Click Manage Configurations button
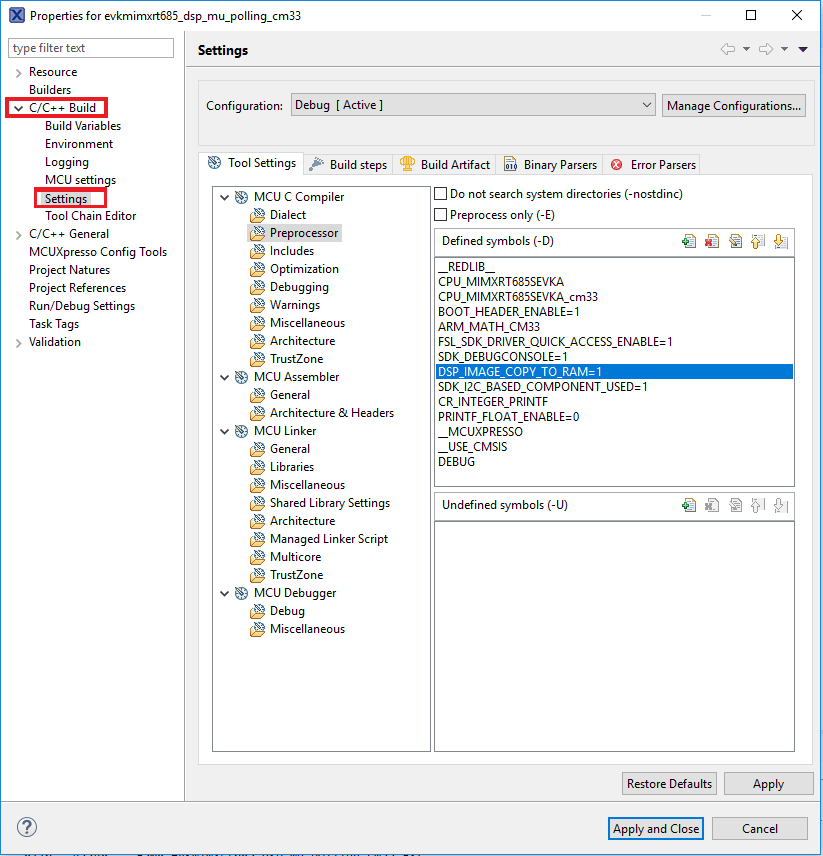The height and width of the screenshot is (856, 823). tap(733, 105)
